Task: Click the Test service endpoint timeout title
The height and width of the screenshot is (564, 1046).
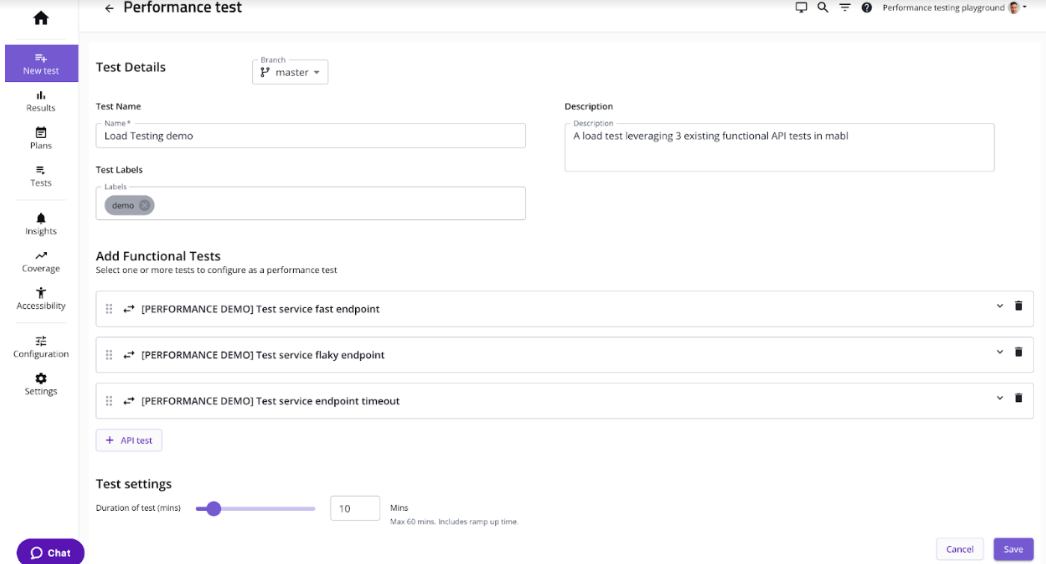Action: tap(270, 401)
